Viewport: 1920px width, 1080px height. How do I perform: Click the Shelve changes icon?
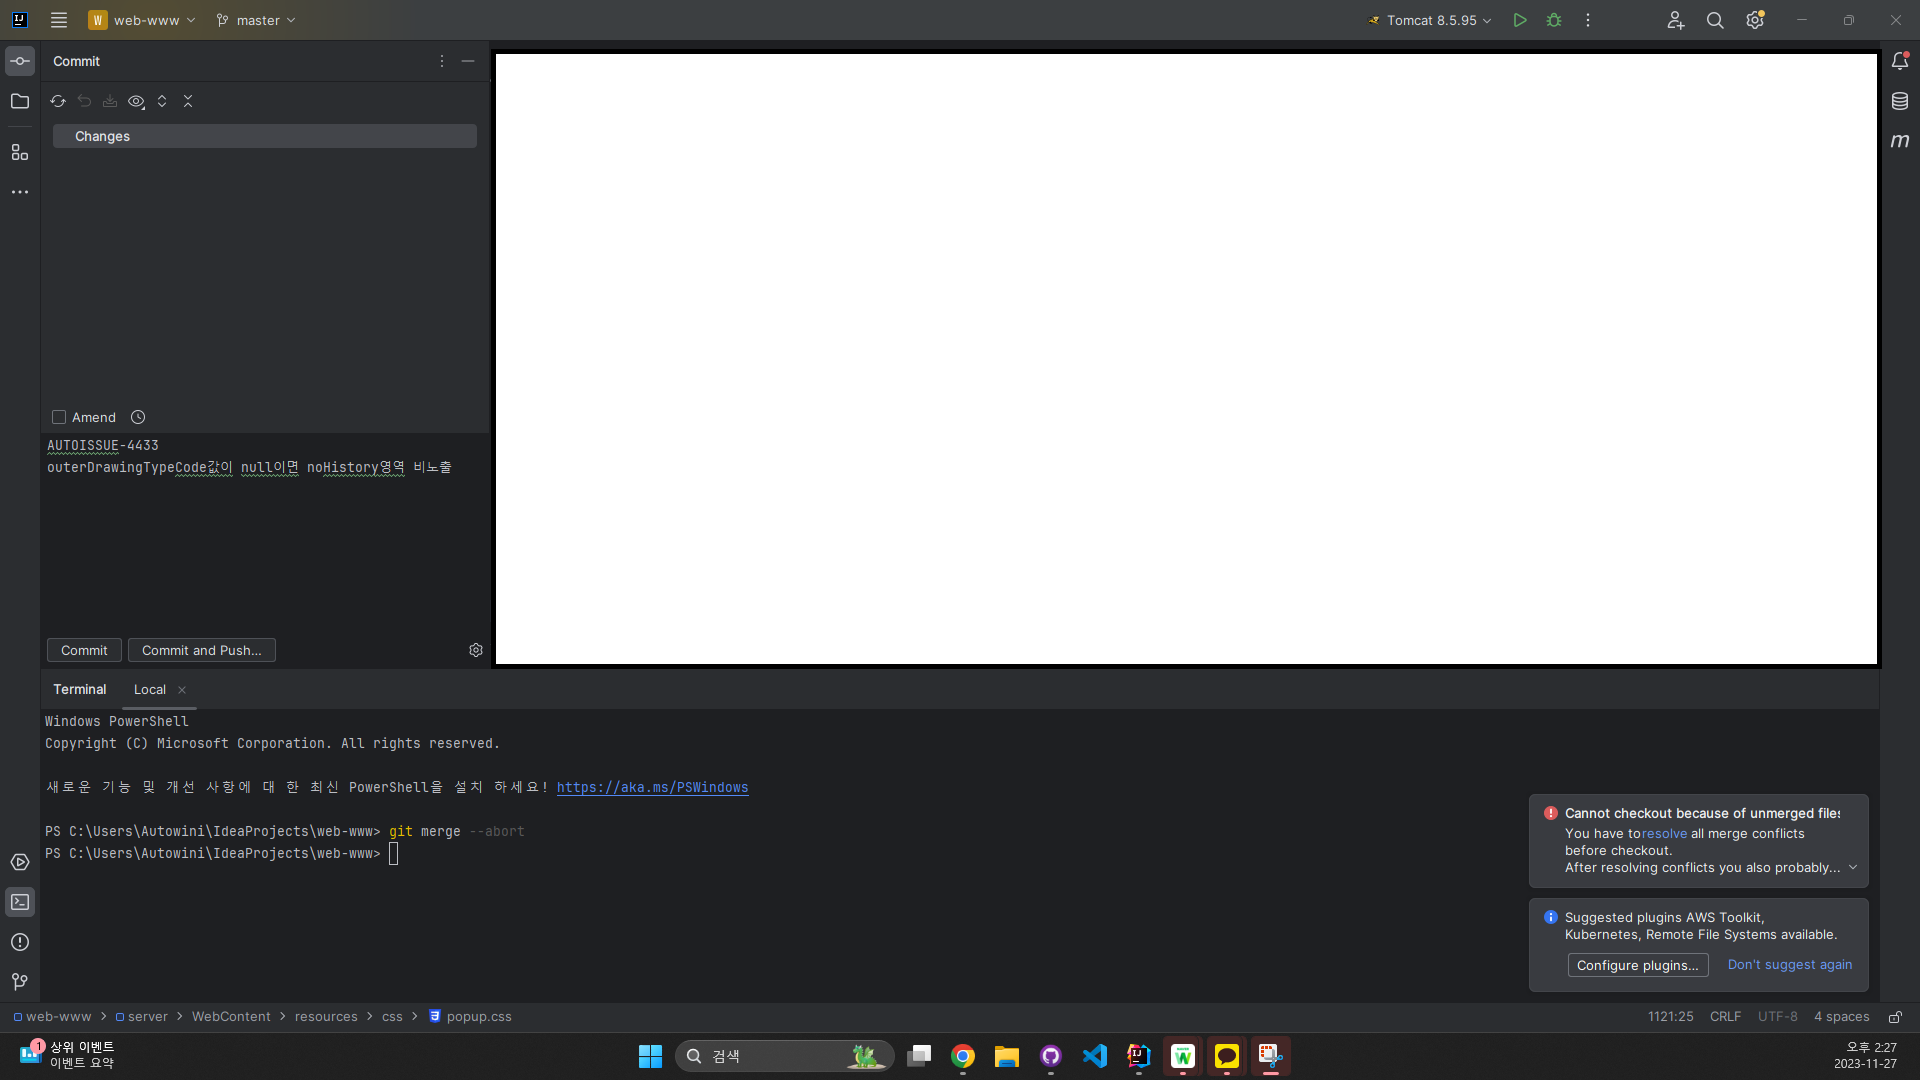[110, 101]
